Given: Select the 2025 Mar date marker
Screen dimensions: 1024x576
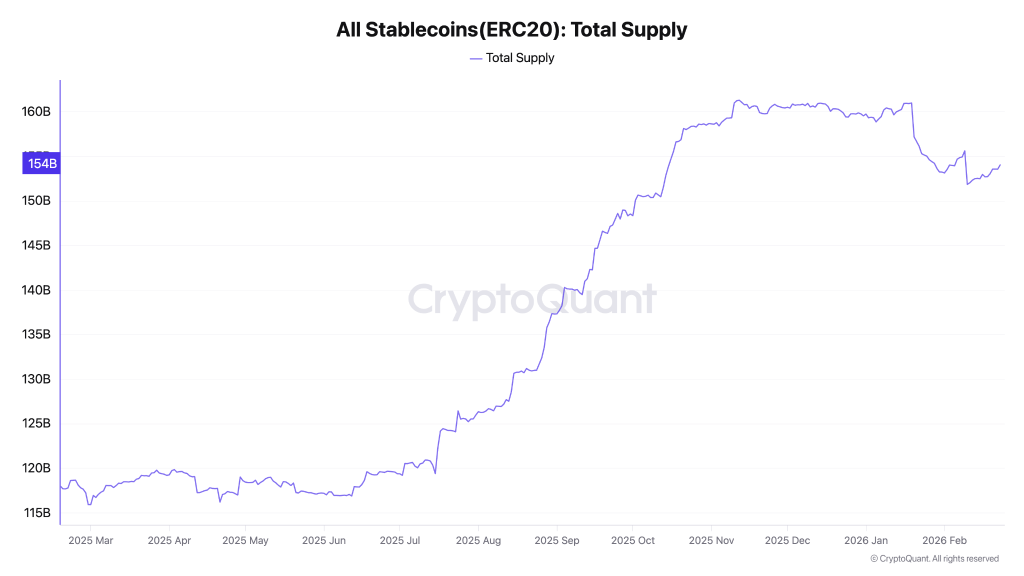Looking at the screenshot, I should [x=90, y=540].
